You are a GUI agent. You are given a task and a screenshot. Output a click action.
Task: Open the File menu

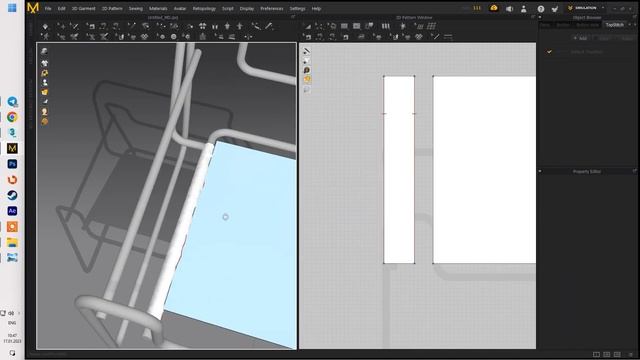(x=48, y=9)
